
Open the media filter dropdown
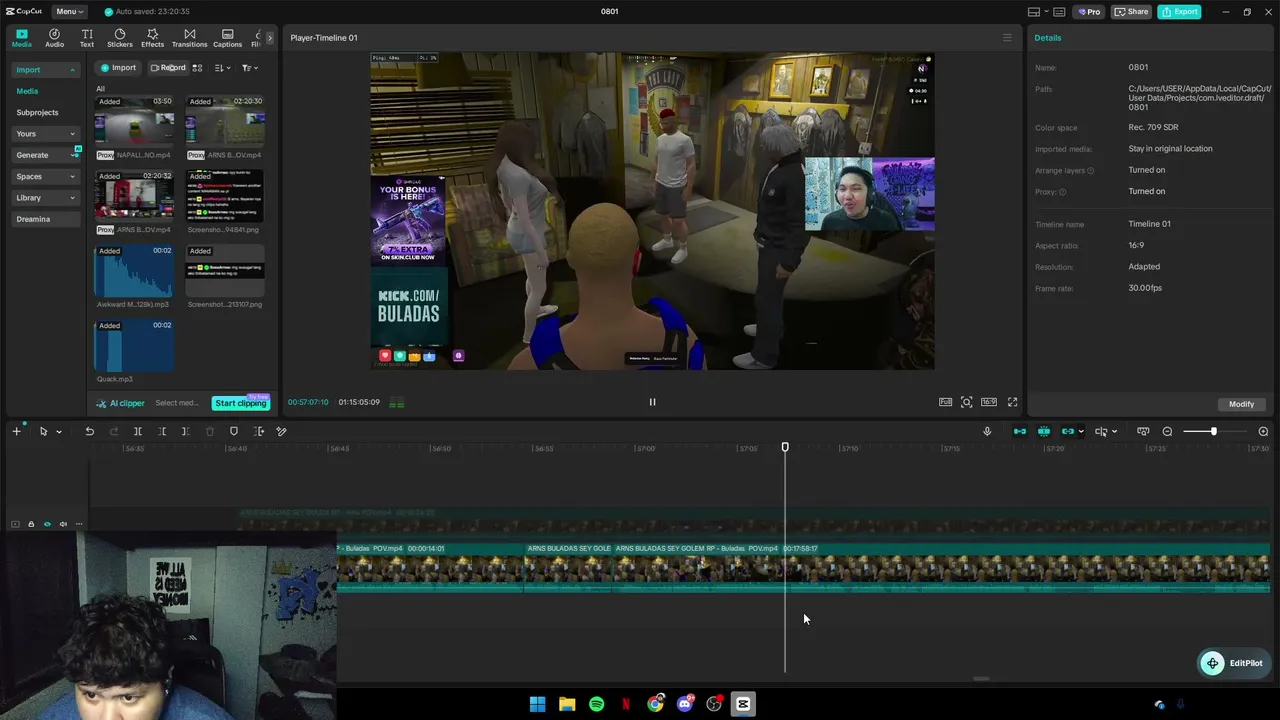point(250,68)
